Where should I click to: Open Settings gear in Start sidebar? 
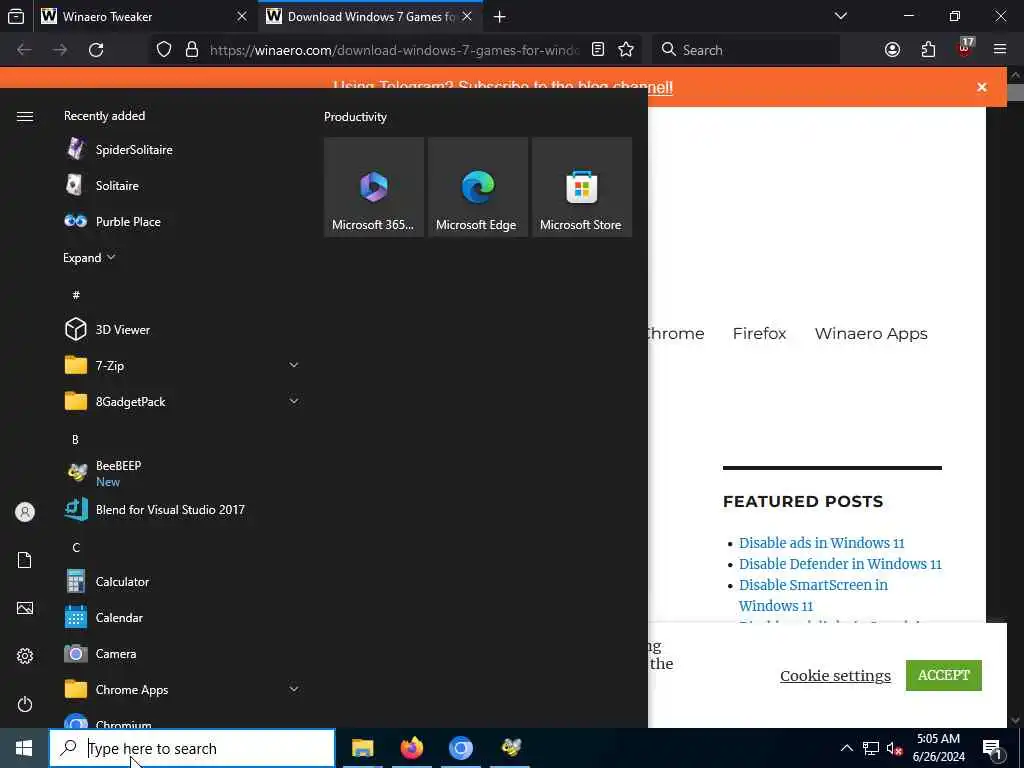coord(25,656)
